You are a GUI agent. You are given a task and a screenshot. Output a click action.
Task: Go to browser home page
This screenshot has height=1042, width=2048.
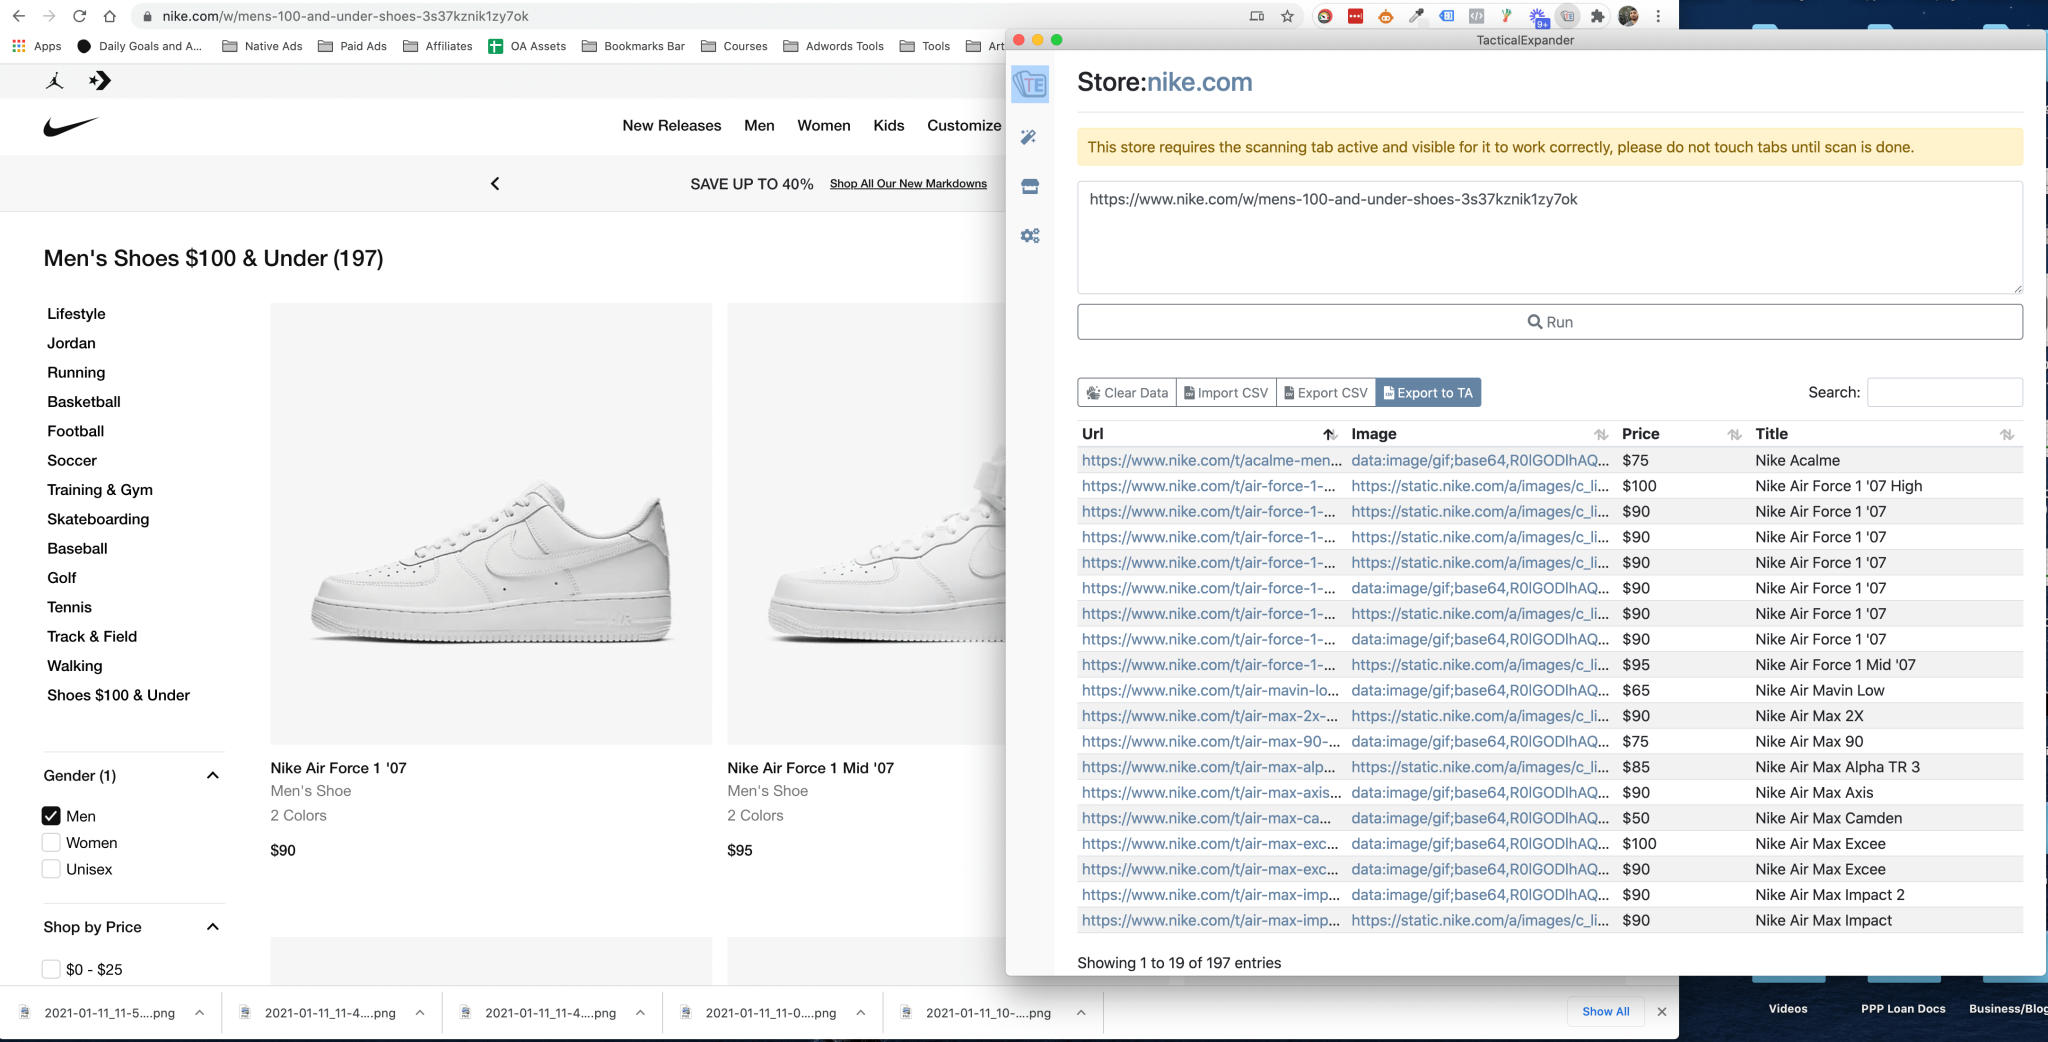(109, 16)
